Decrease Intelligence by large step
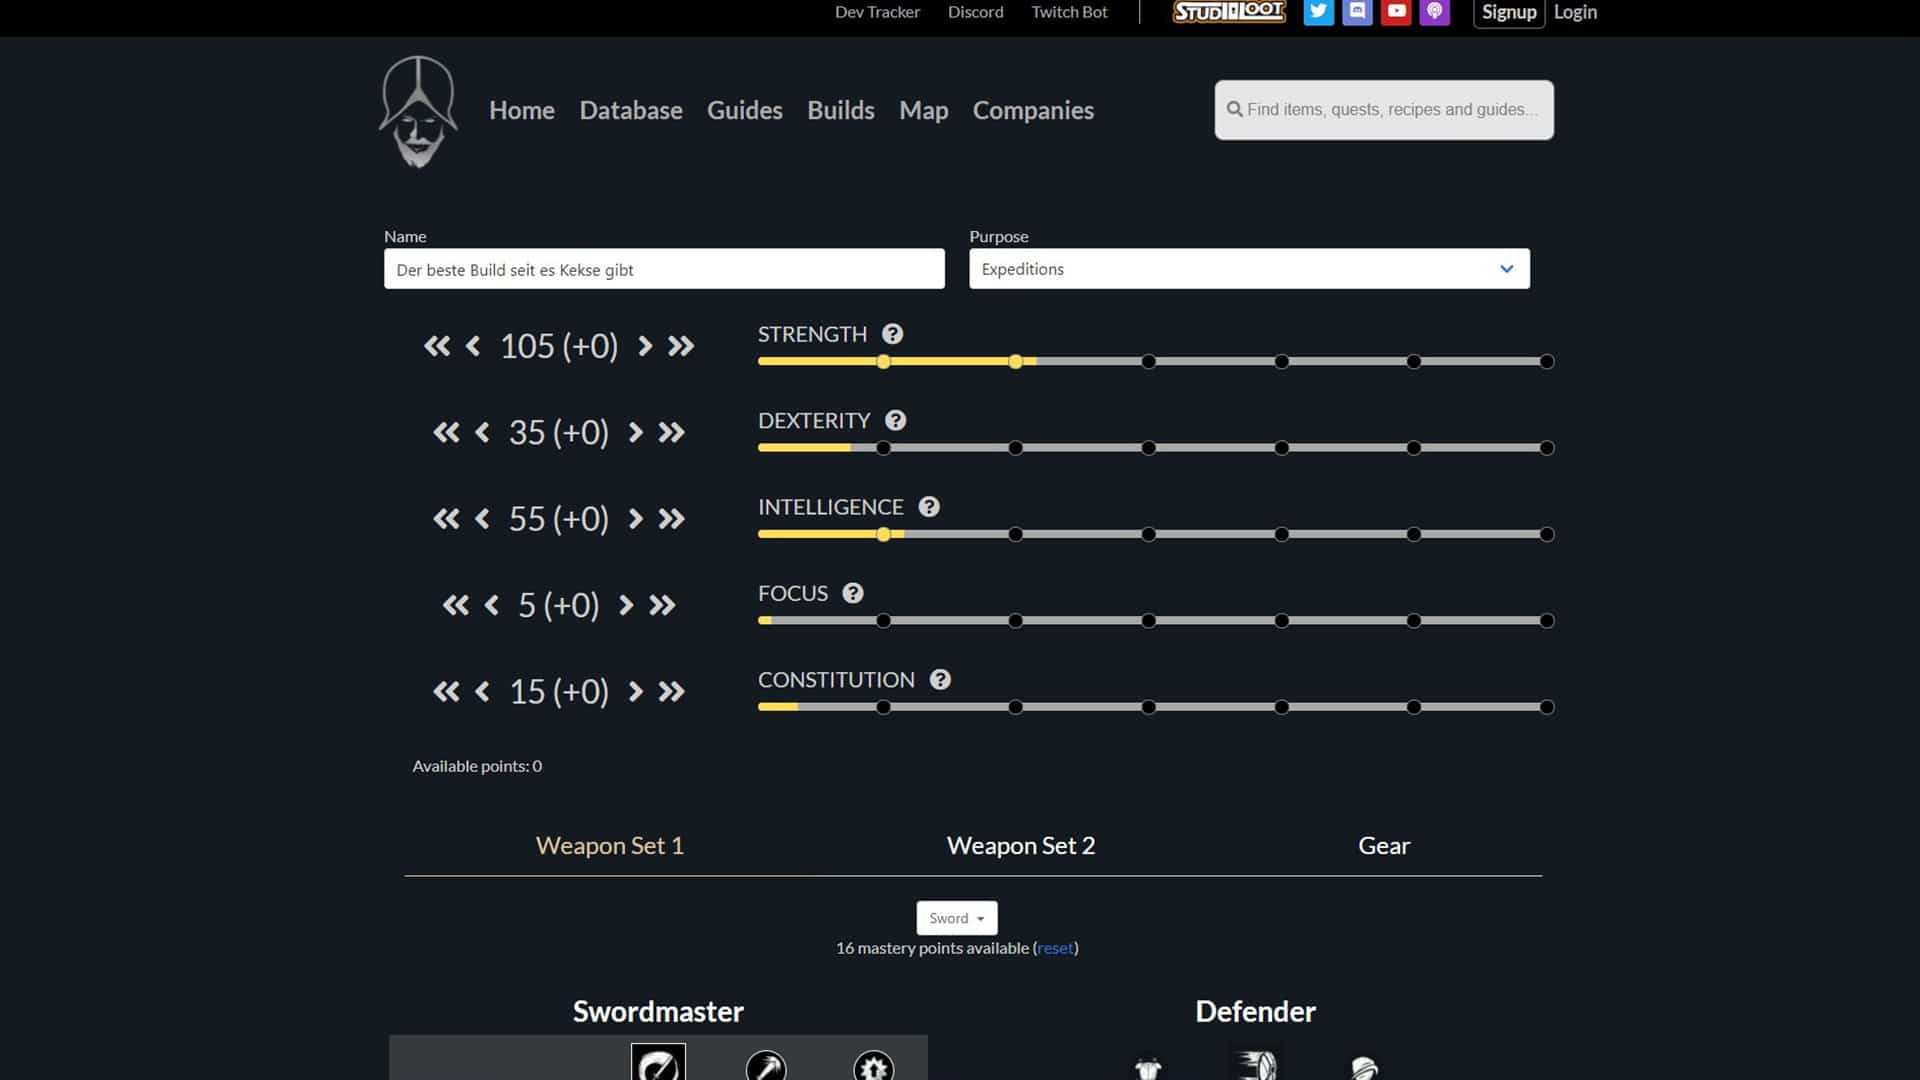This screenshot has height=1080, width=1920. pos(446,519)
